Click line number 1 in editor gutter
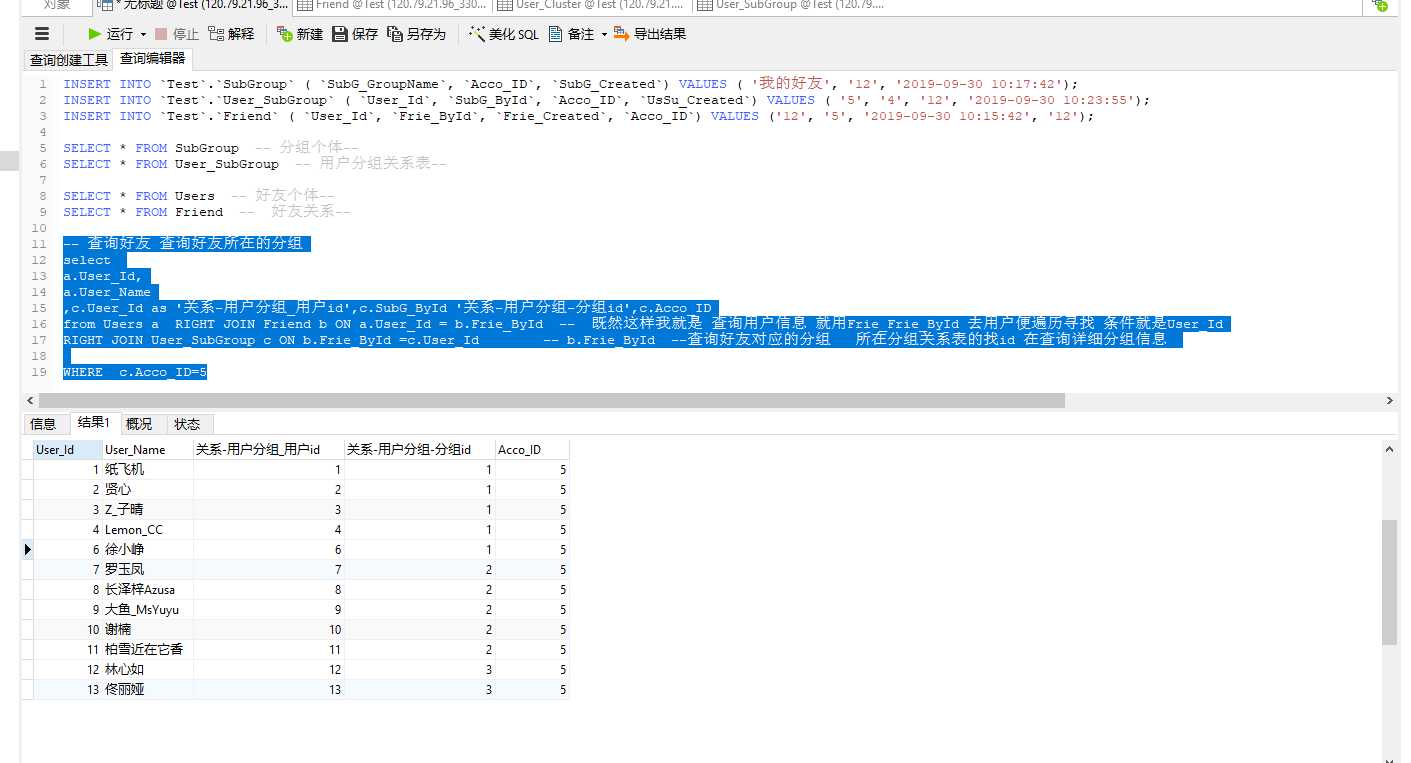The image size is (1411, 763). click(43, 84)
